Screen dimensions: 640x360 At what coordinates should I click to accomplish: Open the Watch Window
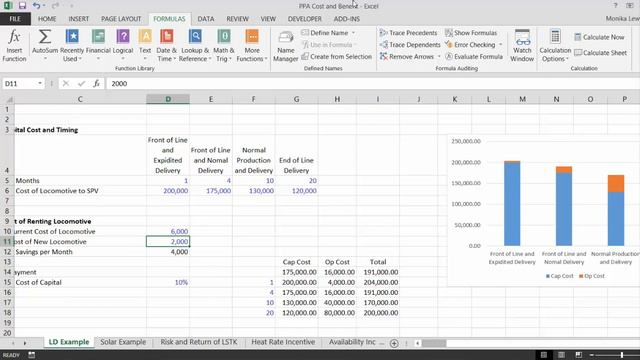coord(522,46)
